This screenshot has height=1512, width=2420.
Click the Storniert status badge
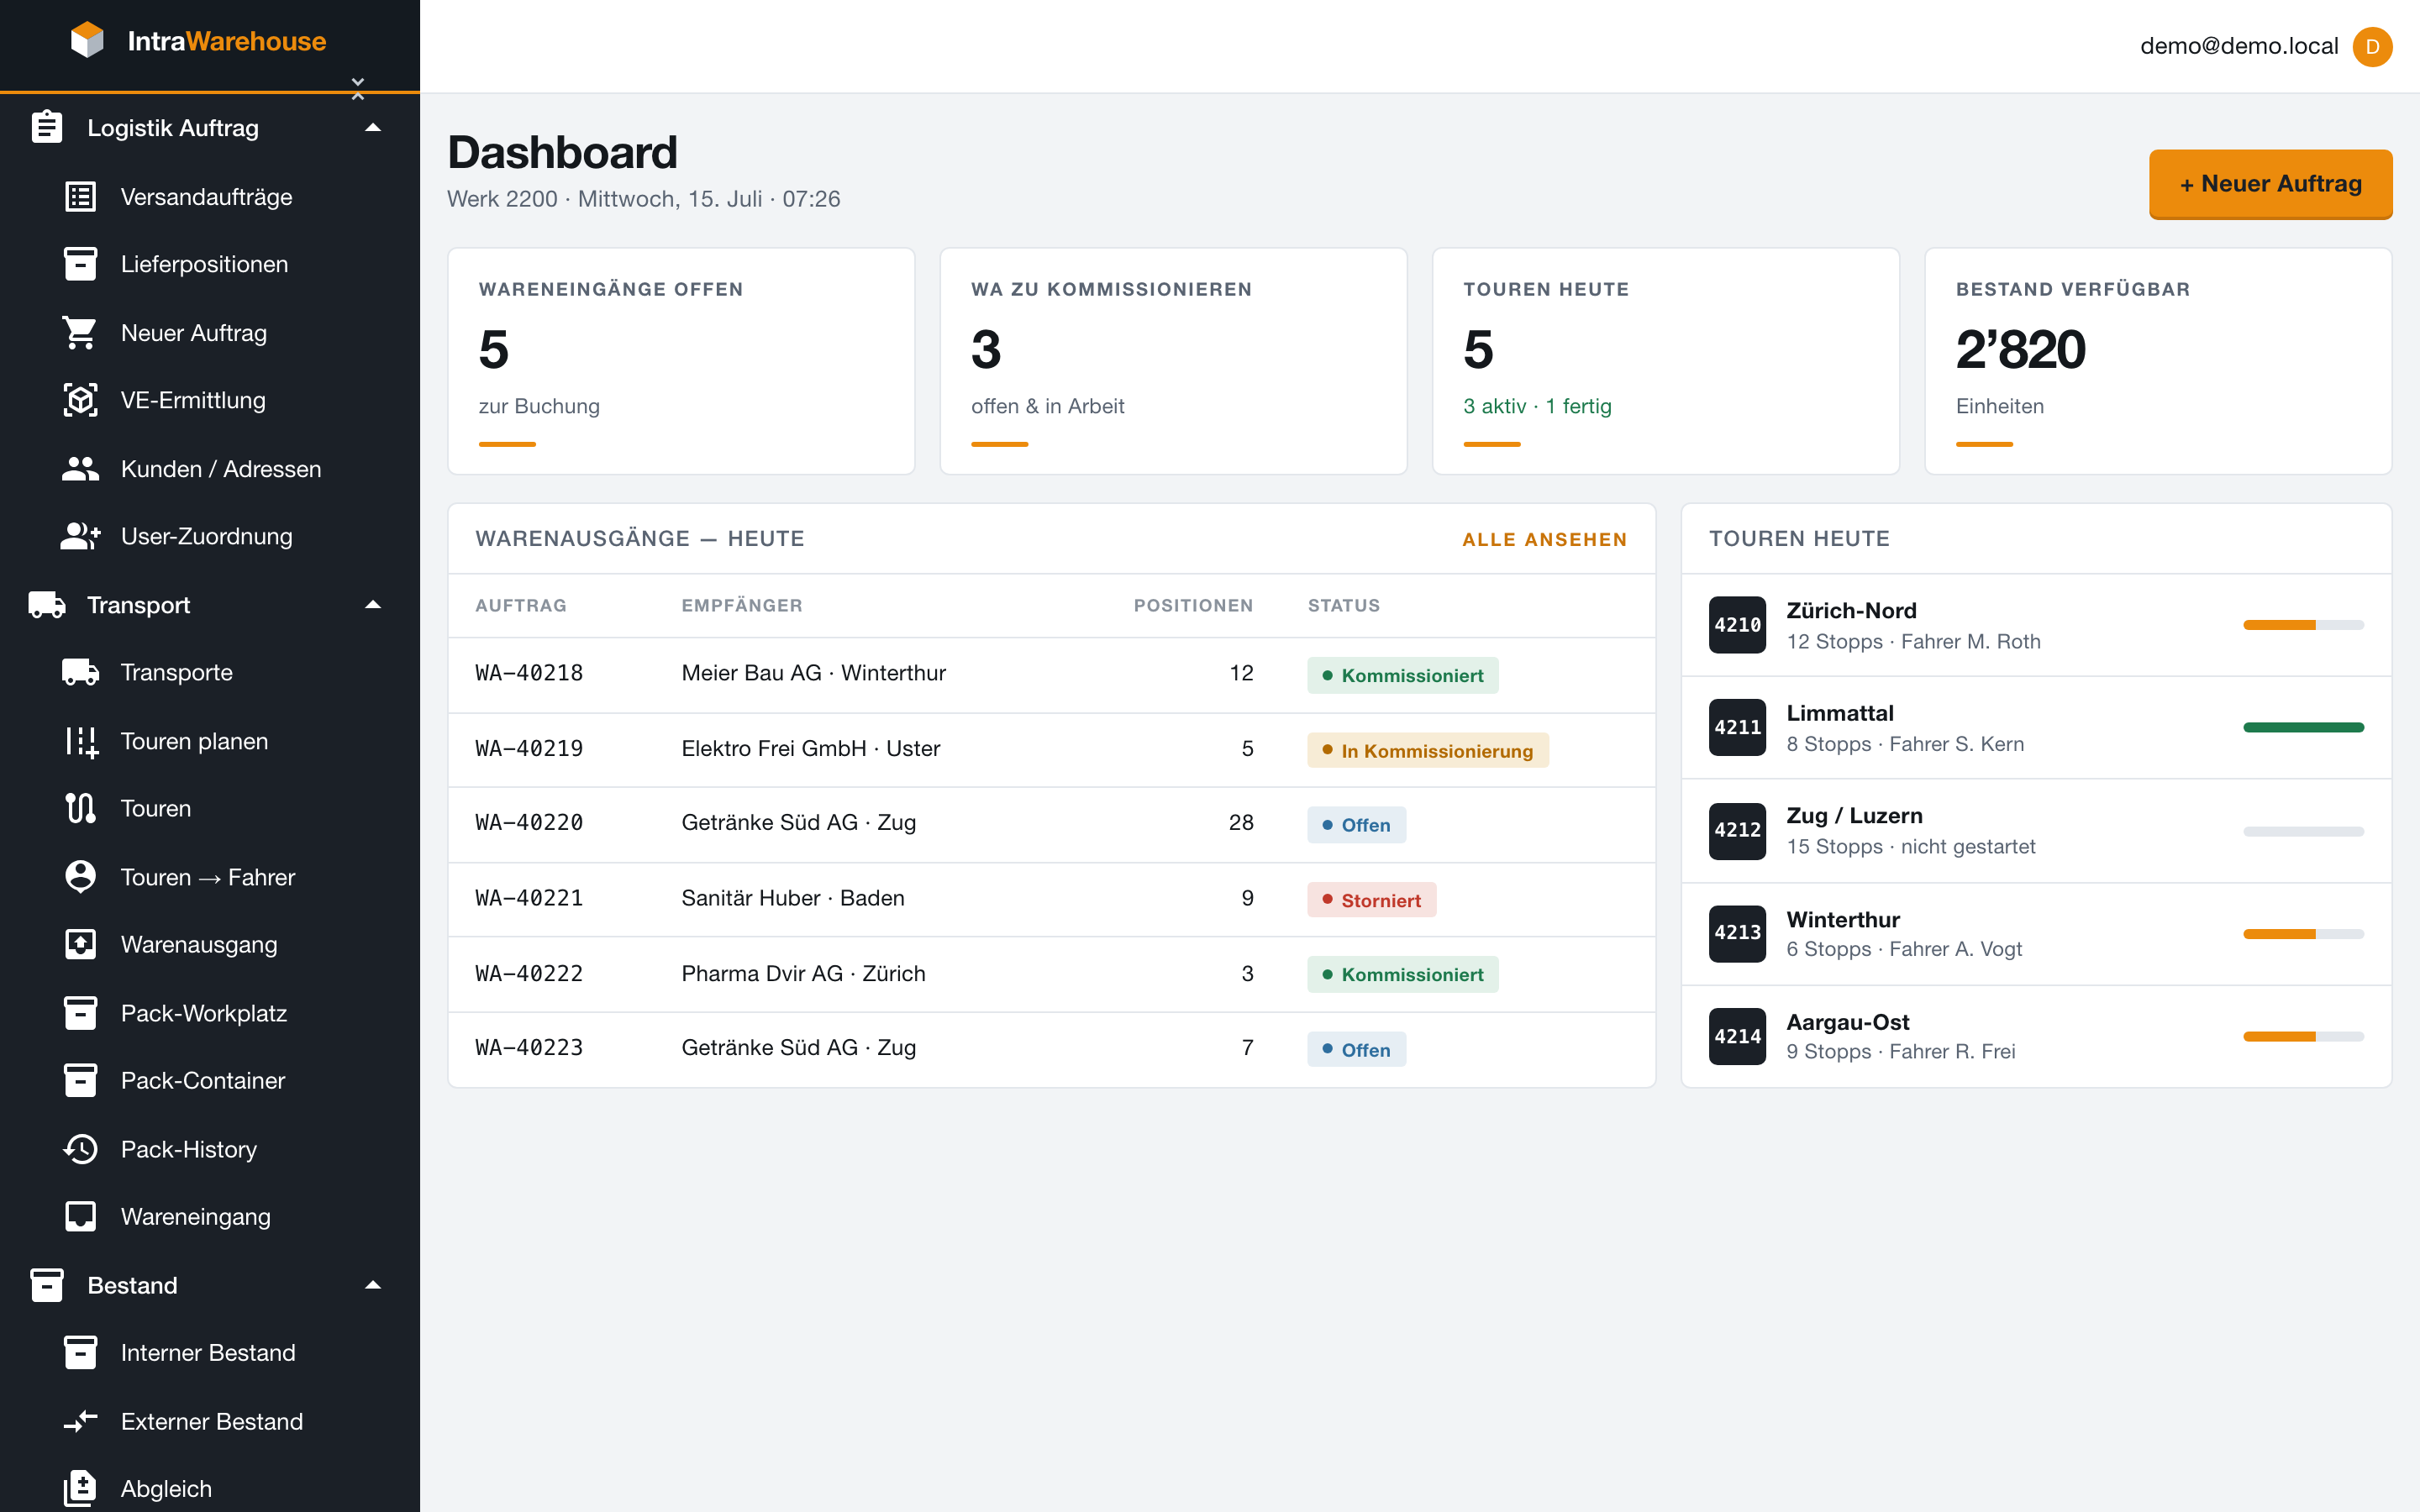click(x=1371, y=900)
